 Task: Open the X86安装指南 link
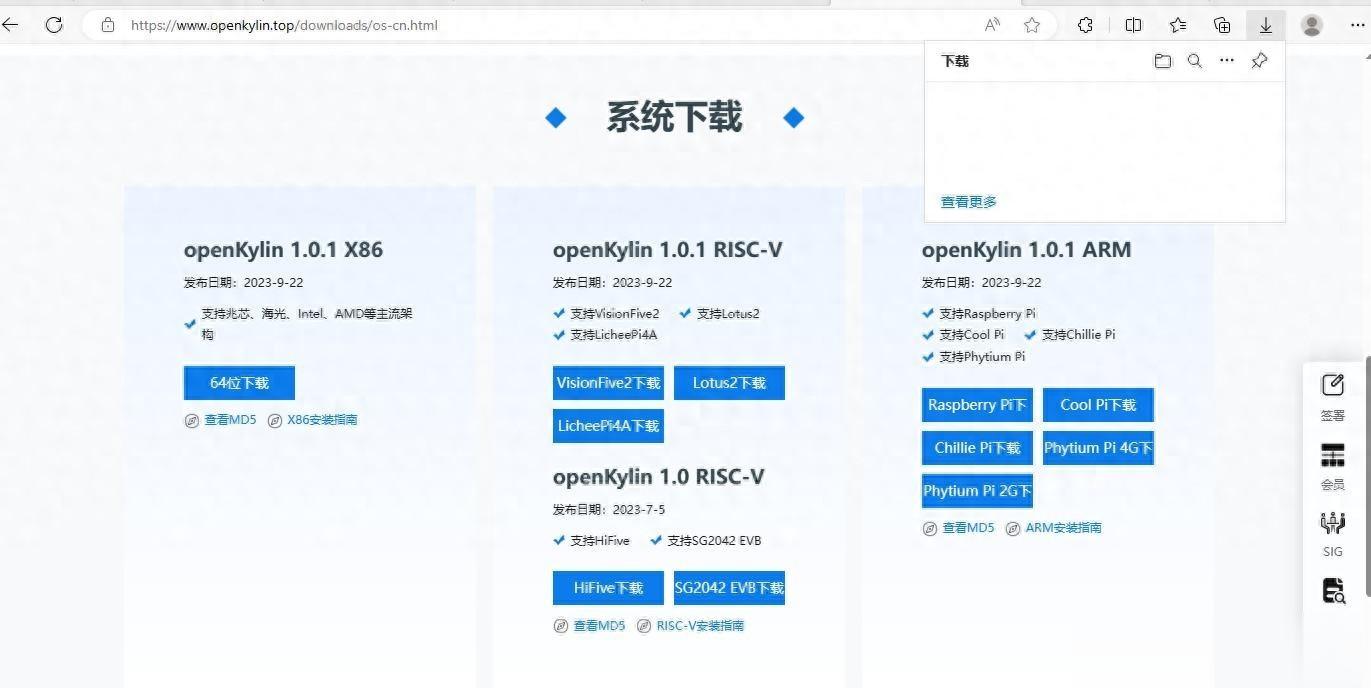pyautogui.click(x=322, y=420)
